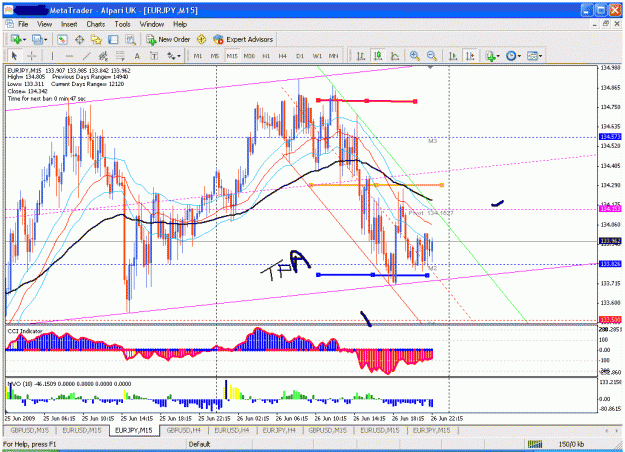Image resolution: width=625 pixels, height=452 pixels.
Task: Open the Help menu
Action: [x=180, y=24]
